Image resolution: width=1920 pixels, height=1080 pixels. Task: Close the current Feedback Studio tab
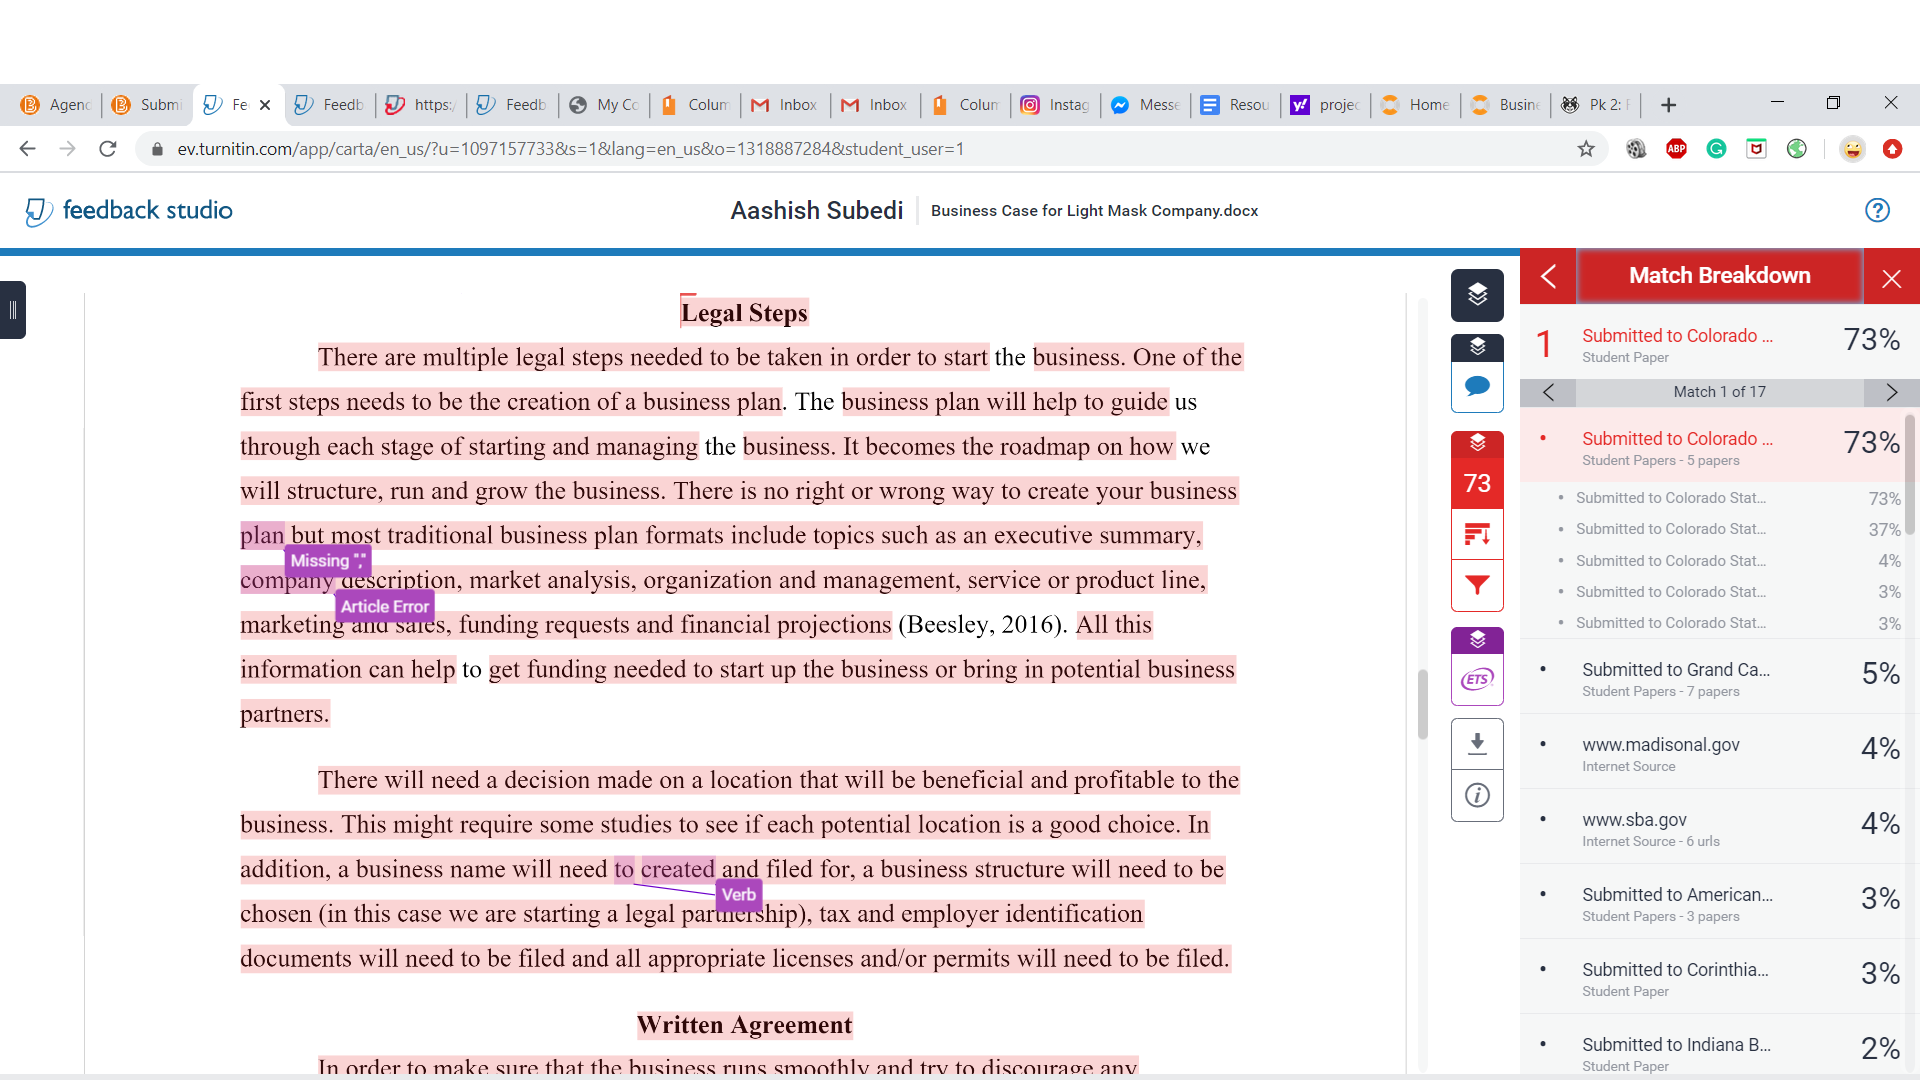pyautogui.click(x=265, y=105)
